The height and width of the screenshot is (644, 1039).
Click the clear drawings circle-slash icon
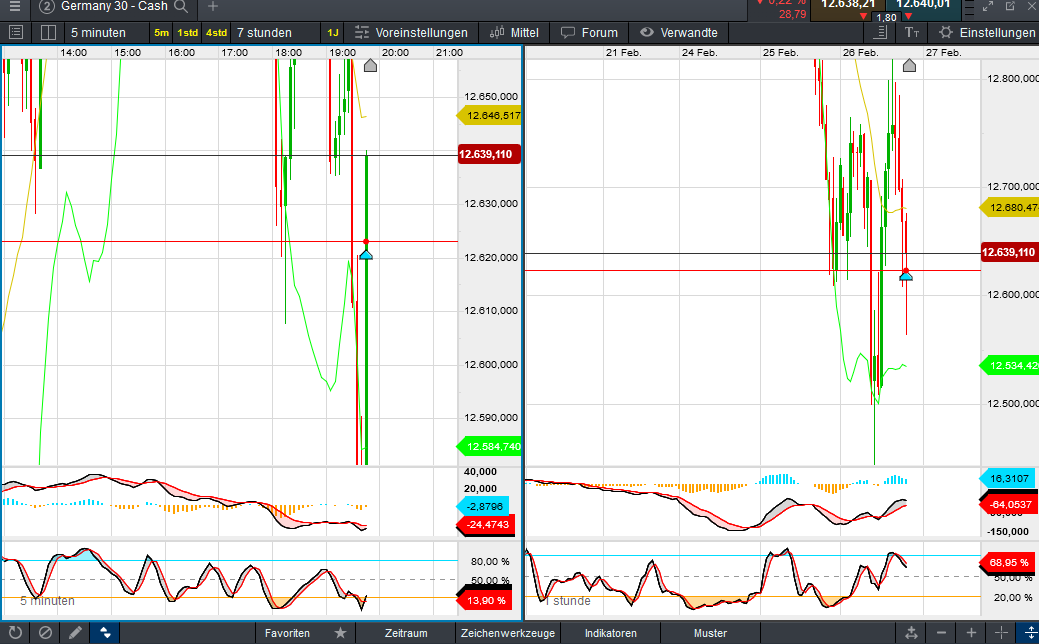click(x=45, y=633)
